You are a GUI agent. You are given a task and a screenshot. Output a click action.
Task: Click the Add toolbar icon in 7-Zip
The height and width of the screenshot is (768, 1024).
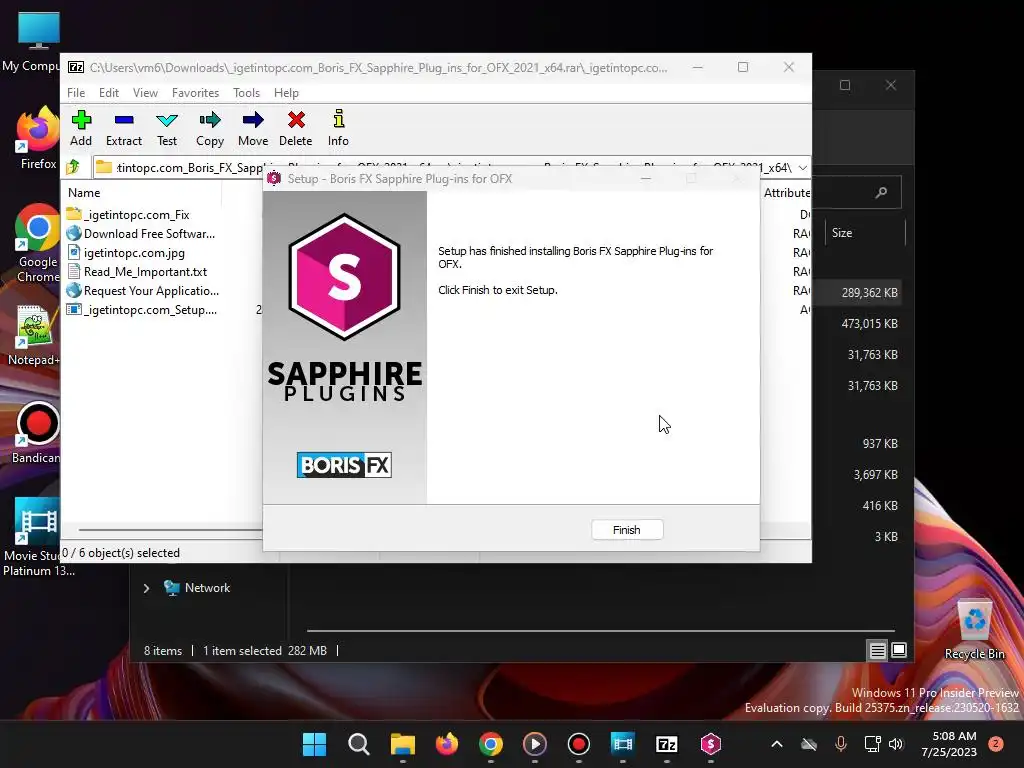[x=81, y=128]
